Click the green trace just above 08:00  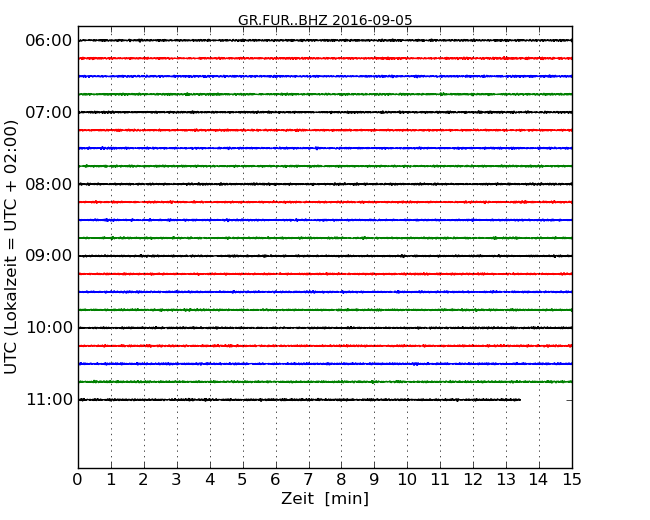(325, 166)
